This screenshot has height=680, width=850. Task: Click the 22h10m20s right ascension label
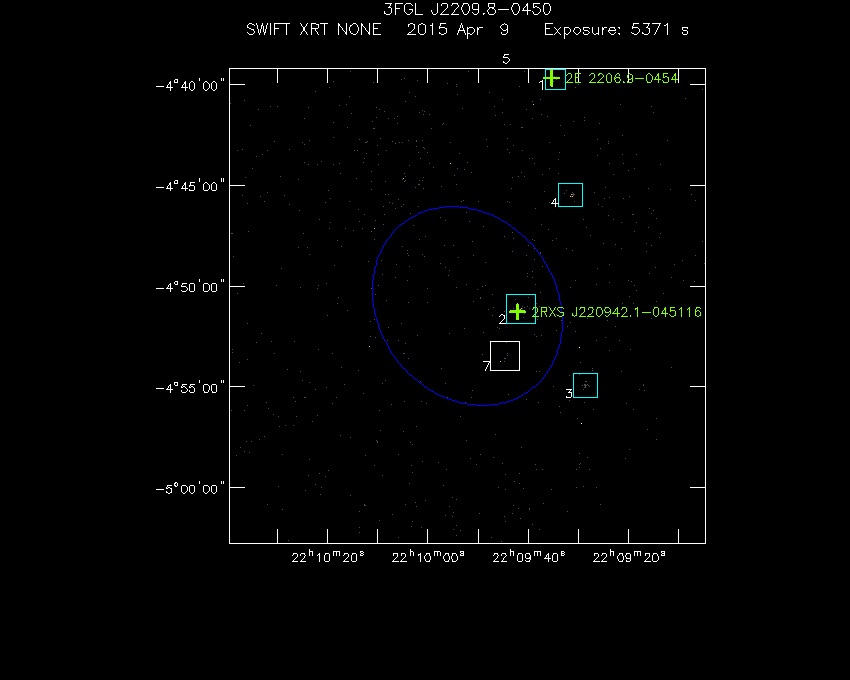328,557
